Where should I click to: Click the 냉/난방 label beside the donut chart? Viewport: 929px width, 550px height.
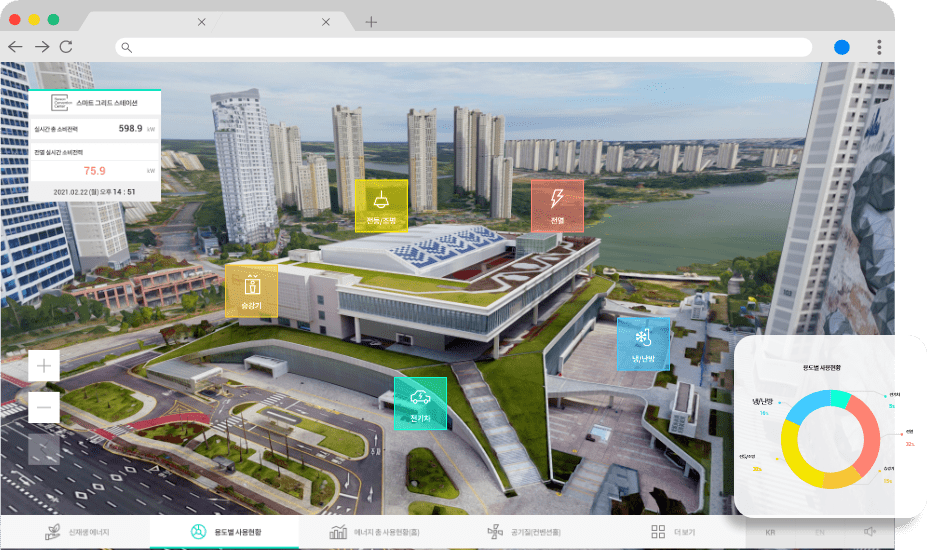pos(763,401)
